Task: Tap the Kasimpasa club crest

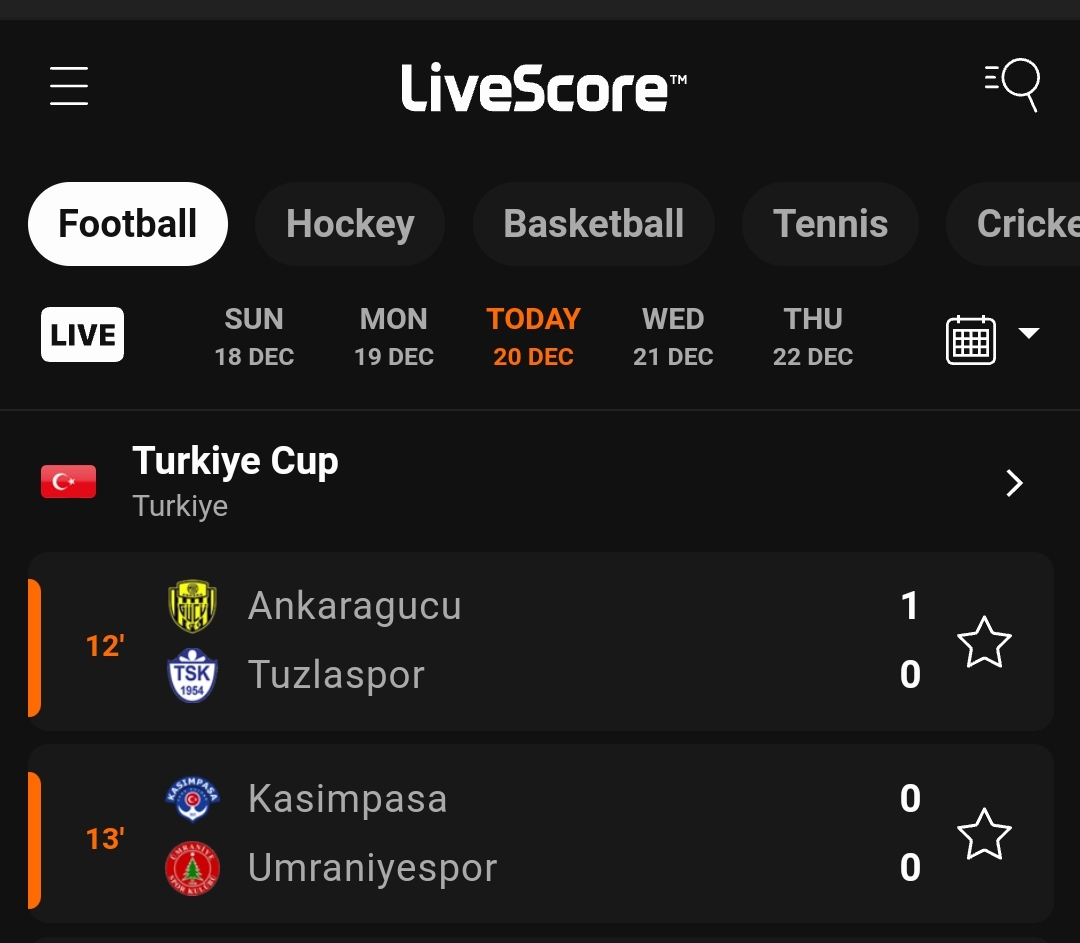Action: coord(192,799)
